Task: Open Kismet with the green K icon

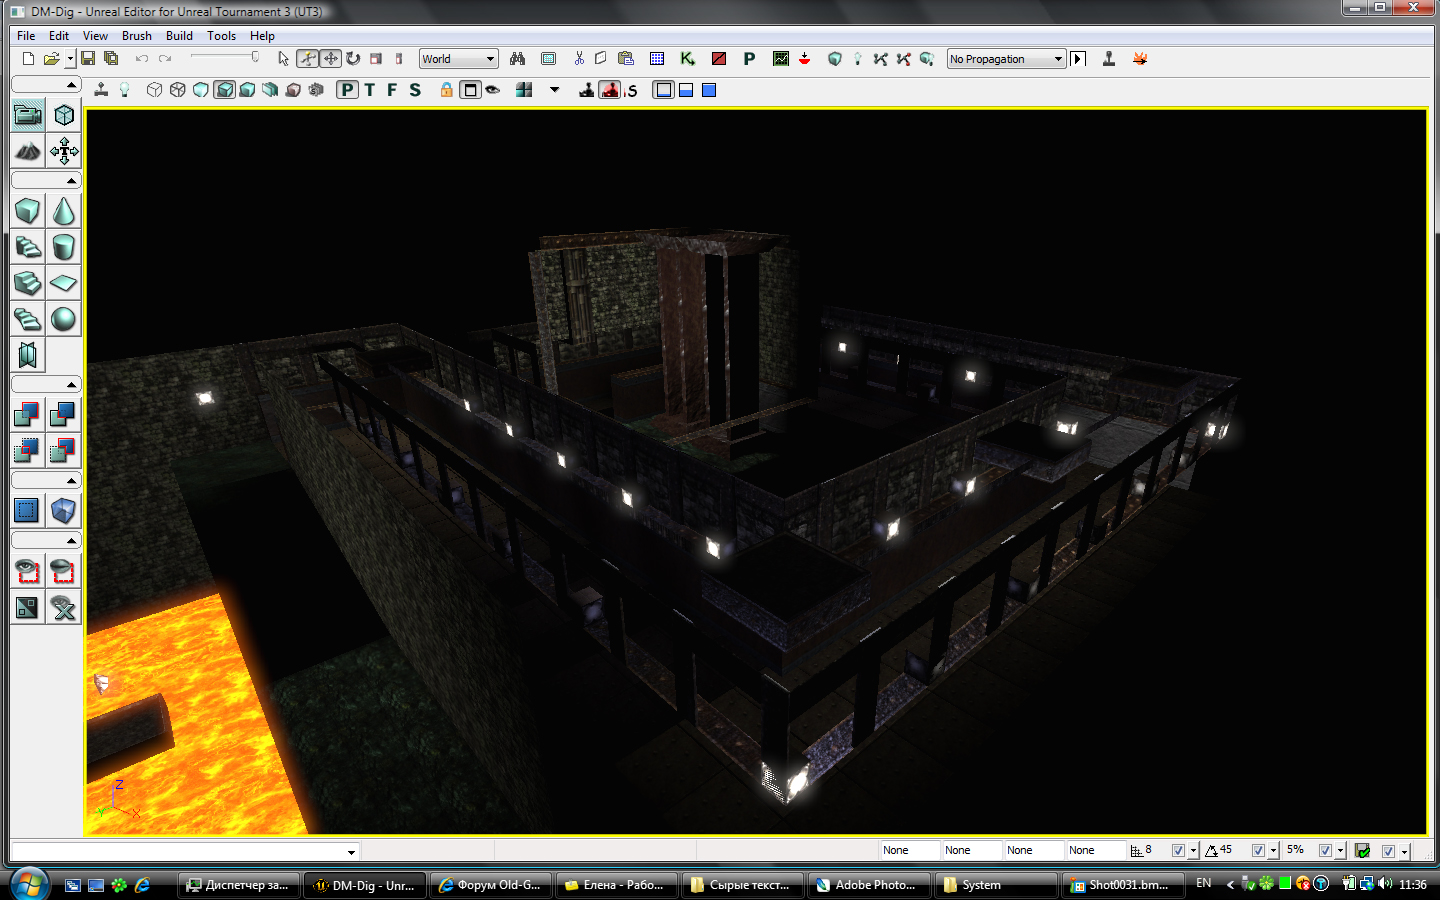Action: tap(687, 59)
